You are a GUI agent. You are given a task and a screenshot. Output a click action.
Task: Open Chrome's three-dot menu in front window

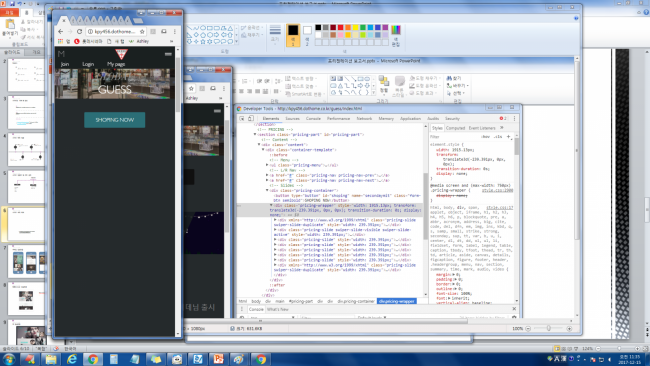click(175, 32)
